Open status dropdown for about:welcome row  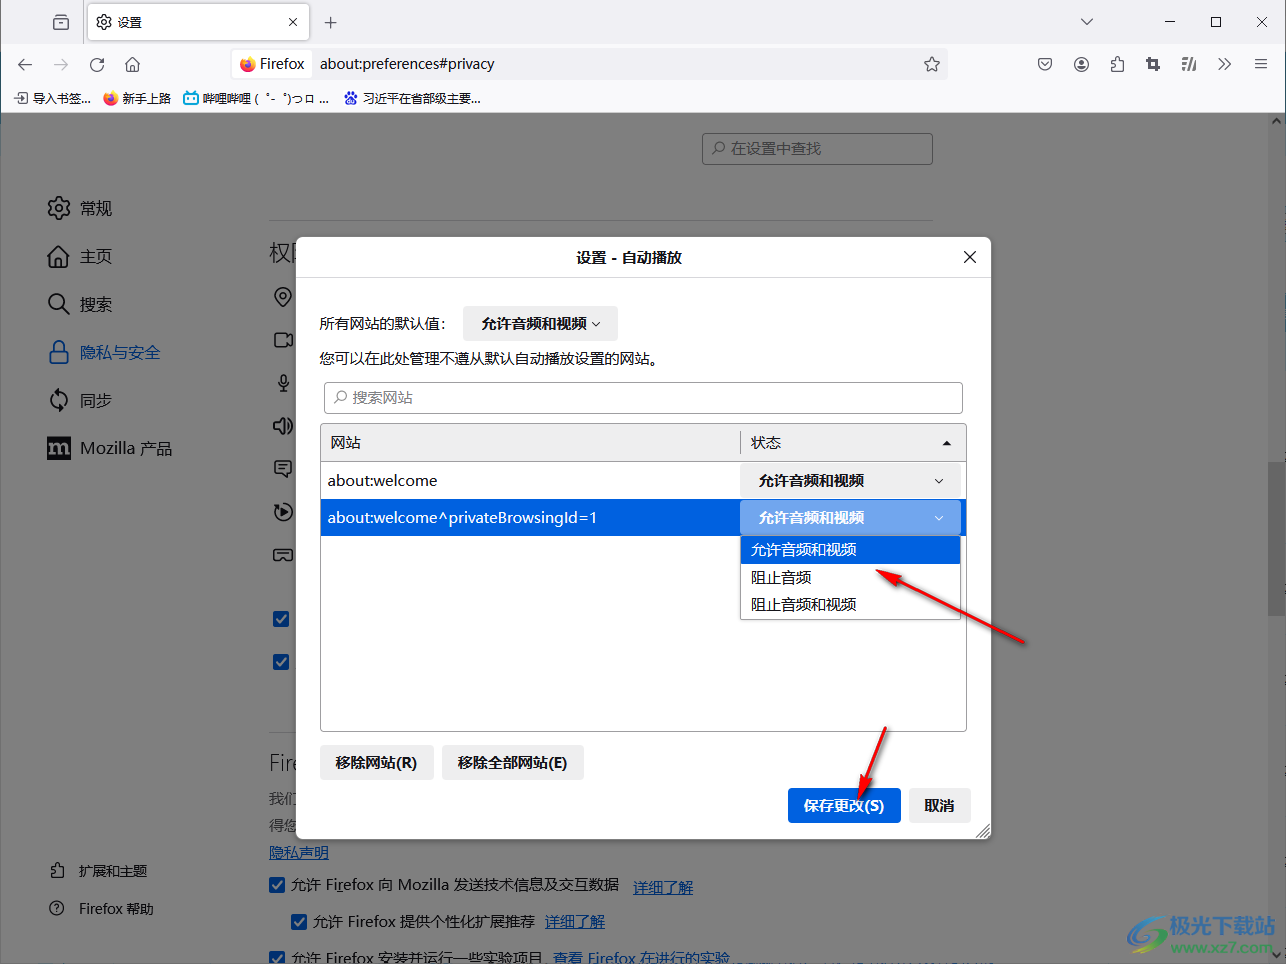point(851,480)
